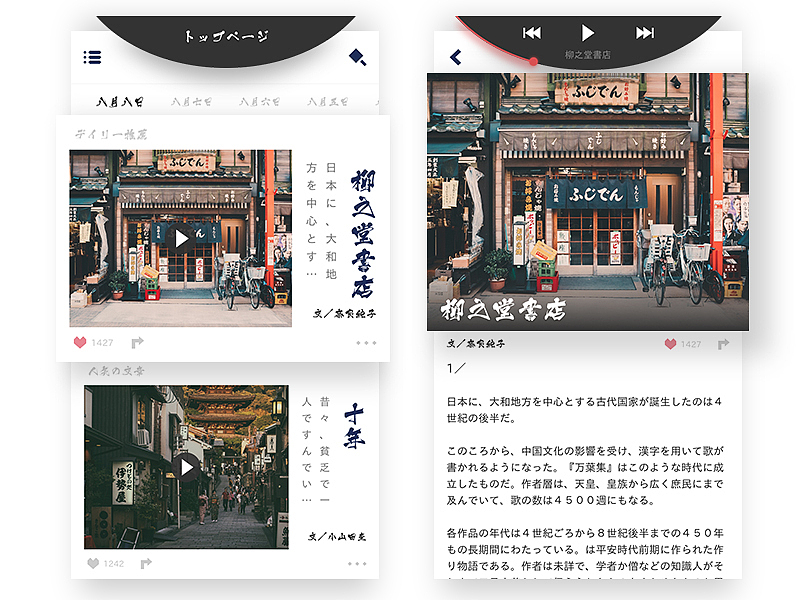Skip to previous track in player
Image resolution: width=800 pixels, height=600 pixels.
point(532,33)
